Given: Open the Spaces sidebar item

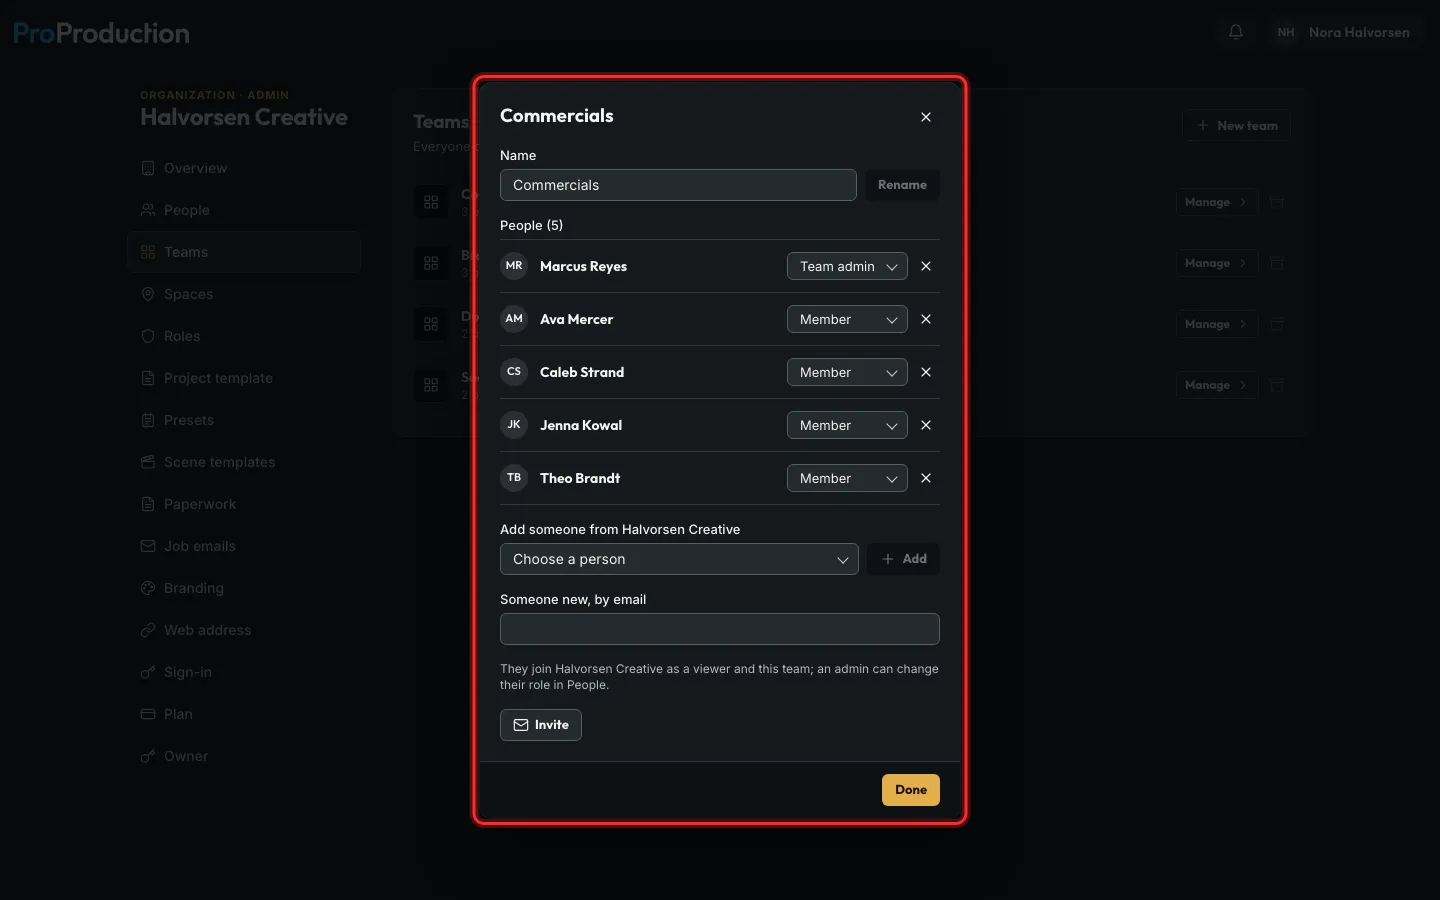Looking at the screenshot, I should [244, 294].
